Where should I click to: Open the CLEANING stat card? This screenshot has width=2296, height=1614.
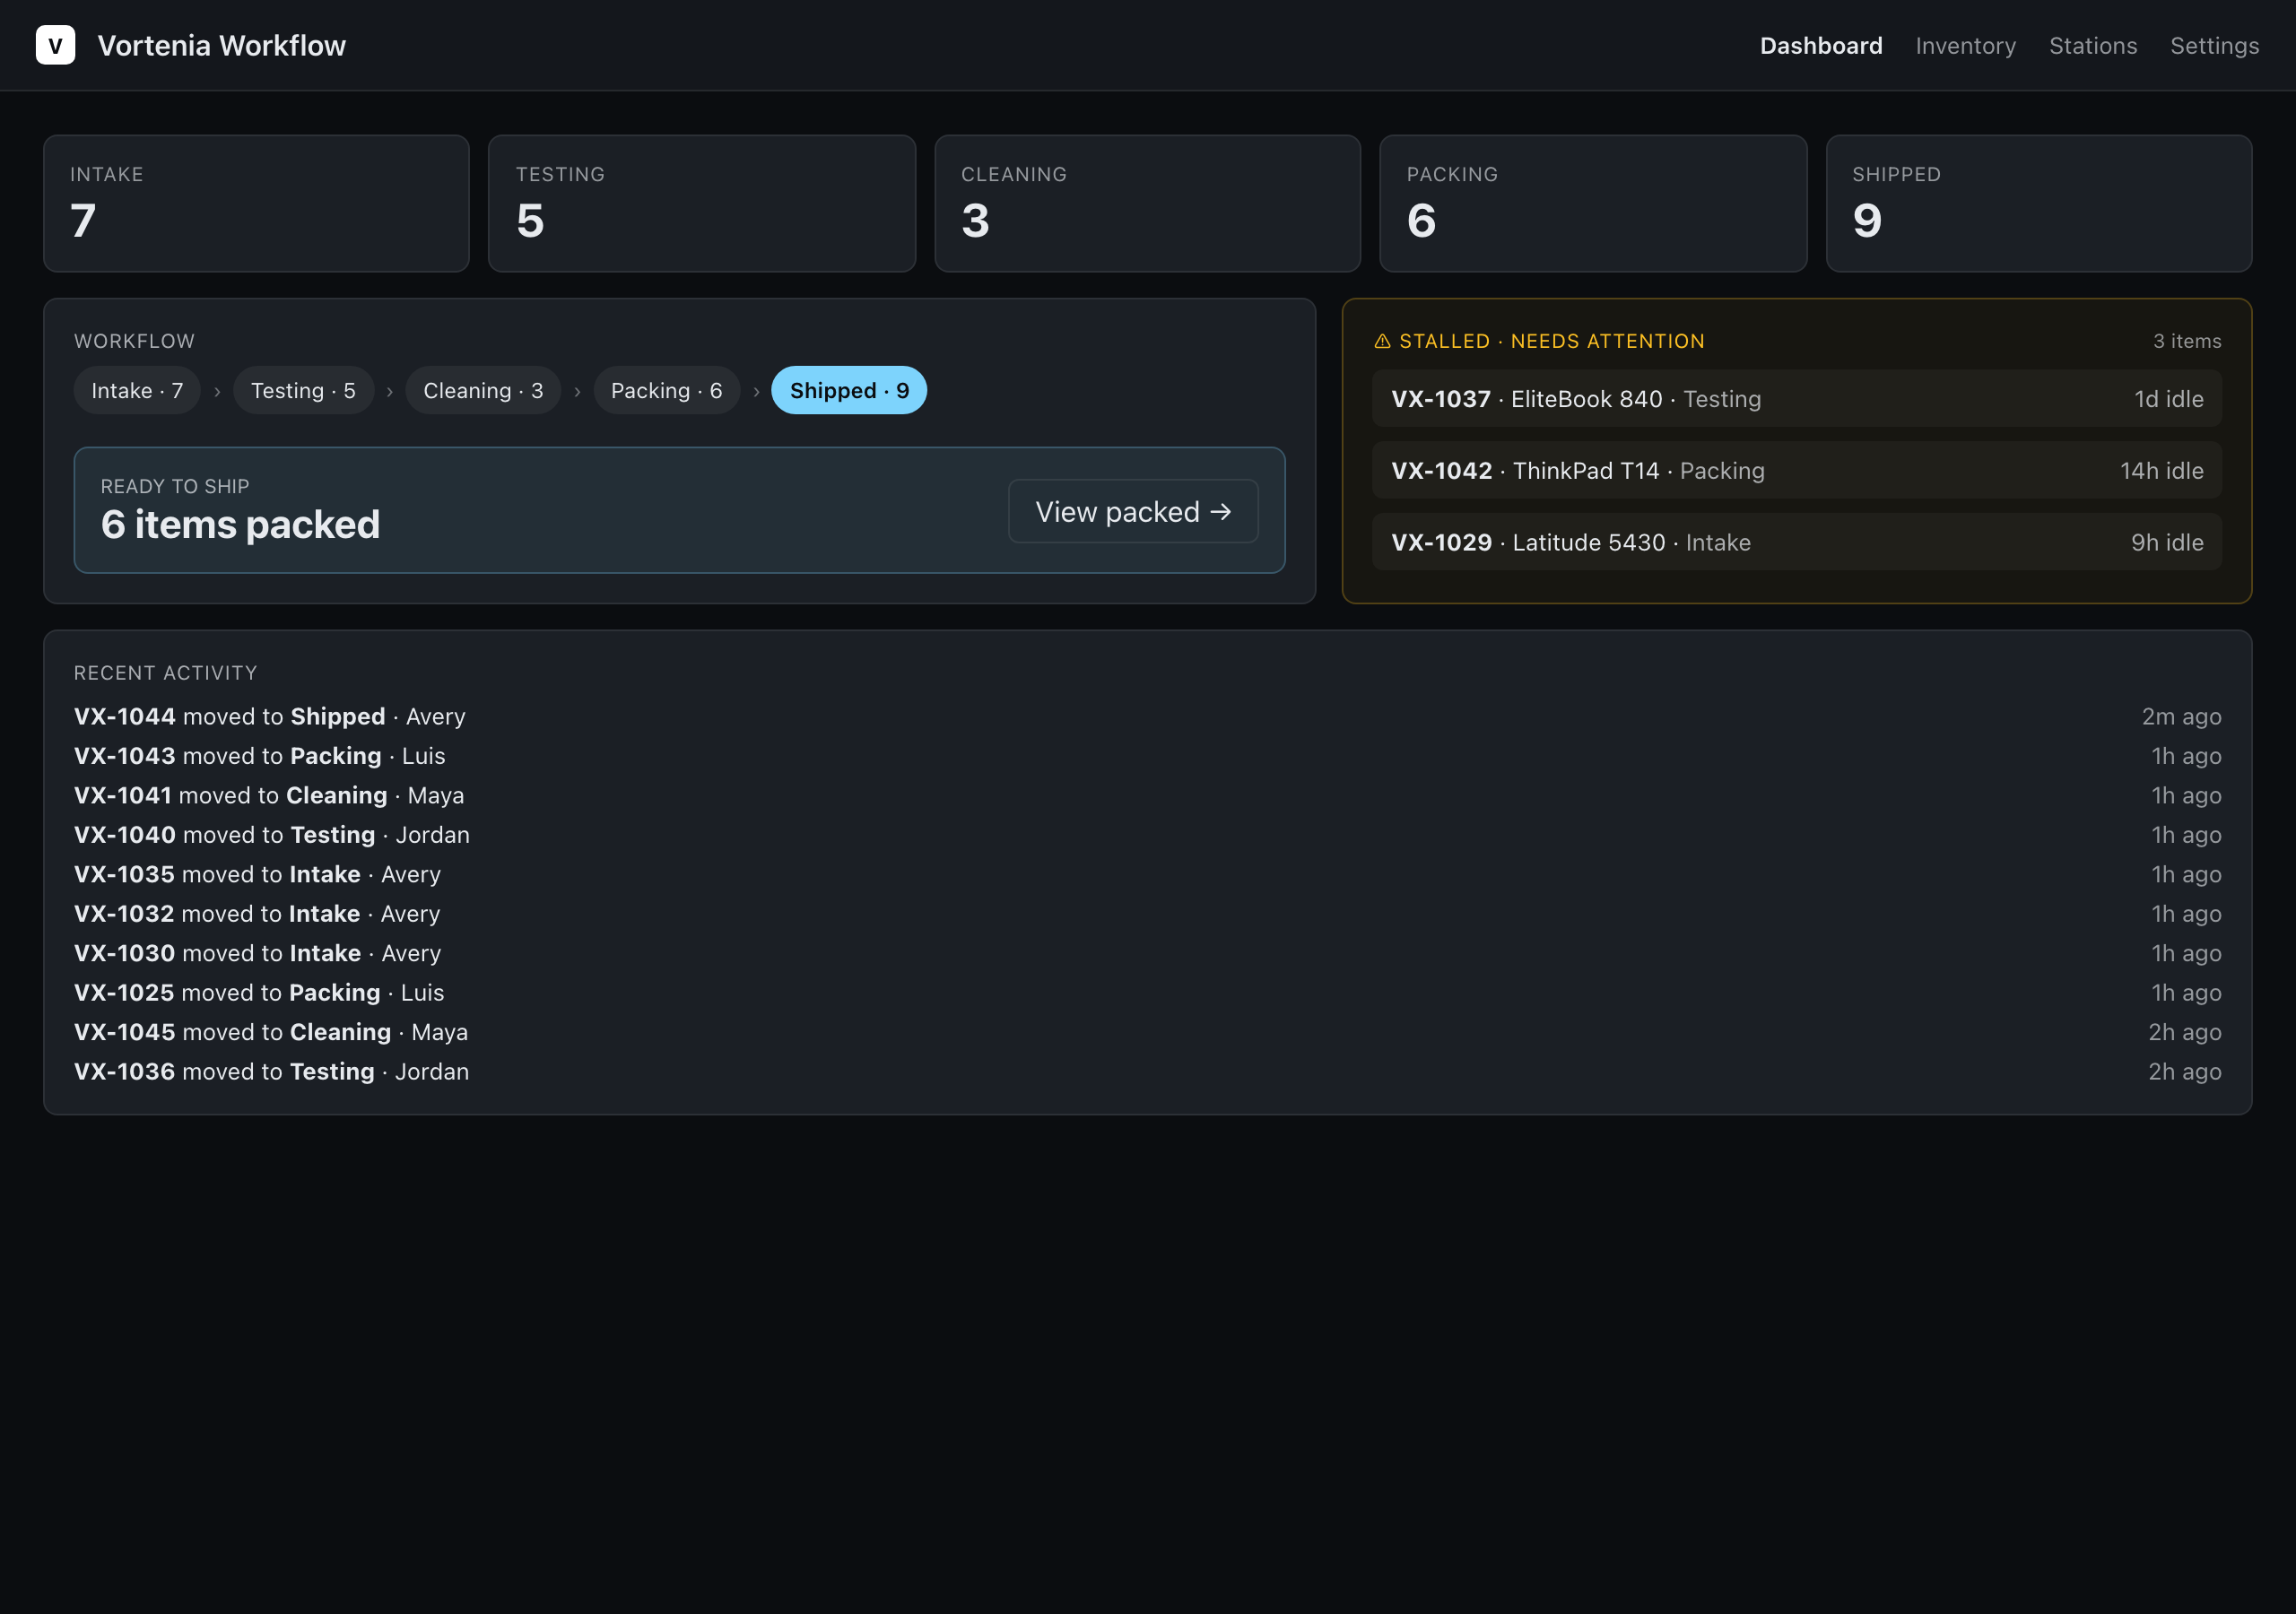1147,204
